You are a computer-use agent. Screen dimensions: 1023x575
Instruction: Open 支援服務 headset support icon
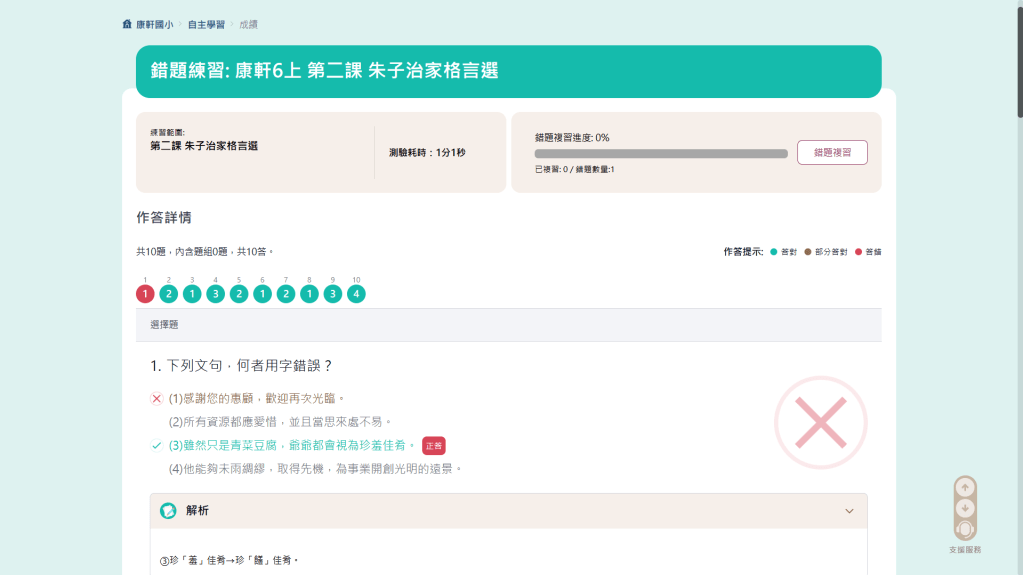pos(965,530)
